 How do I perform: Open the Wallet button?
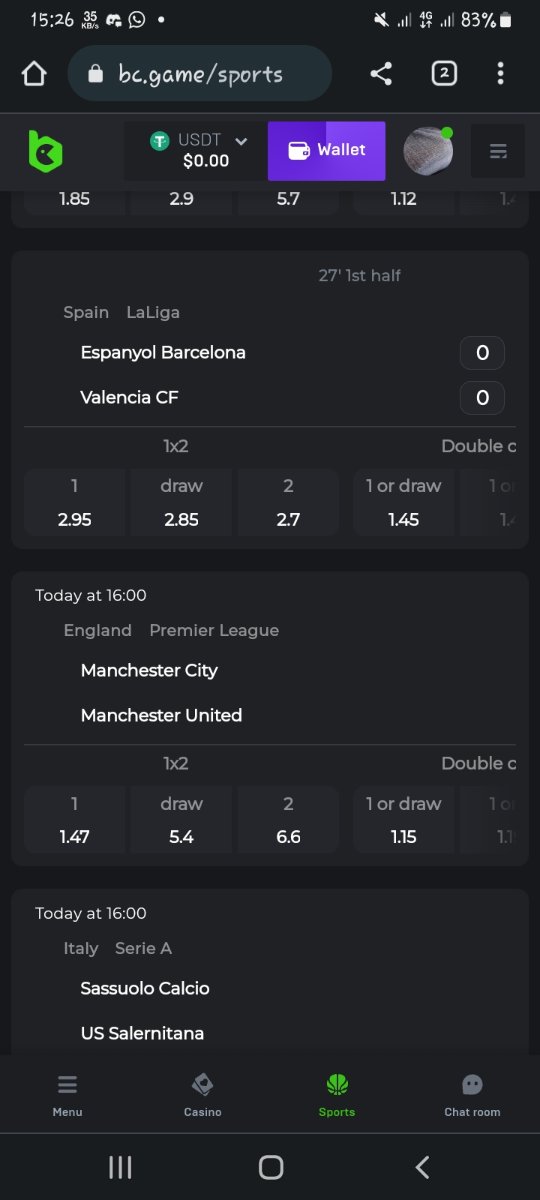tap(327, 151)
